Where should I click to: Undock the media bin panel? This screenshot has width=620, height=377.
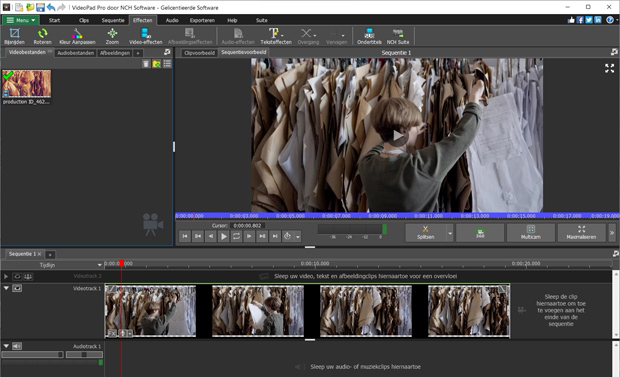[167, 52]
